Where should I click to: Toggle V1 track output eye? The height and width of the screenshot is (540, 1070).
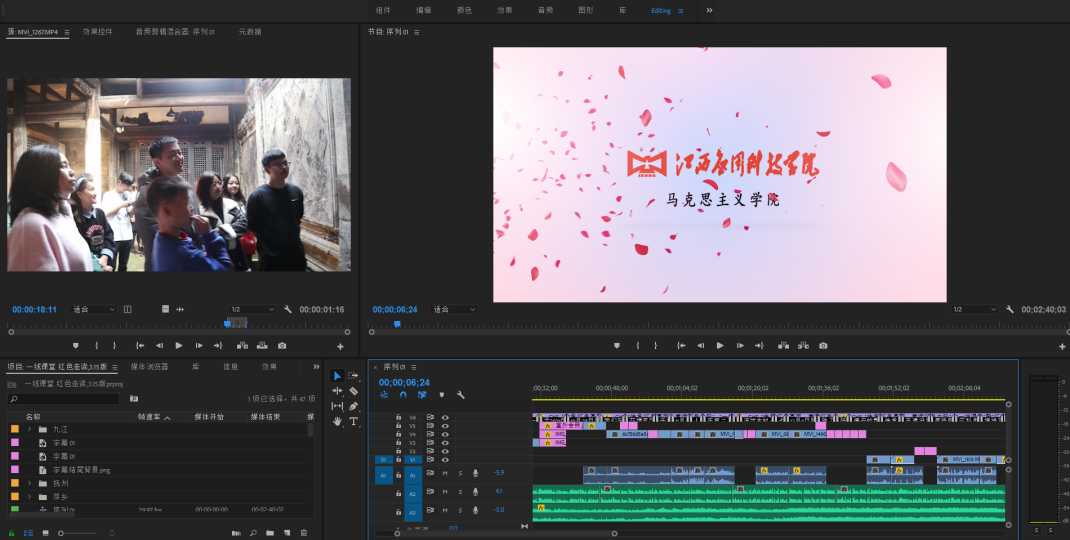tap(445, 459)
